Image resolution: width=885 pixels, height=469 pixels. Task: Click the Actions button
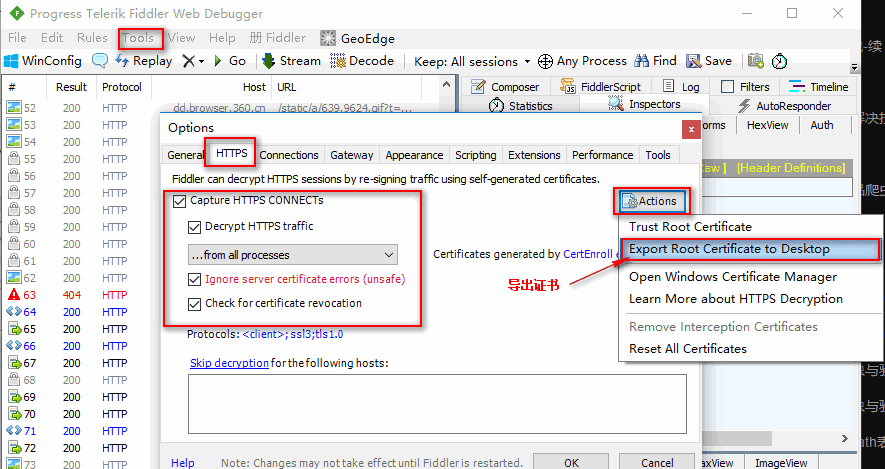pyautogui.click(x=651, y=201)
